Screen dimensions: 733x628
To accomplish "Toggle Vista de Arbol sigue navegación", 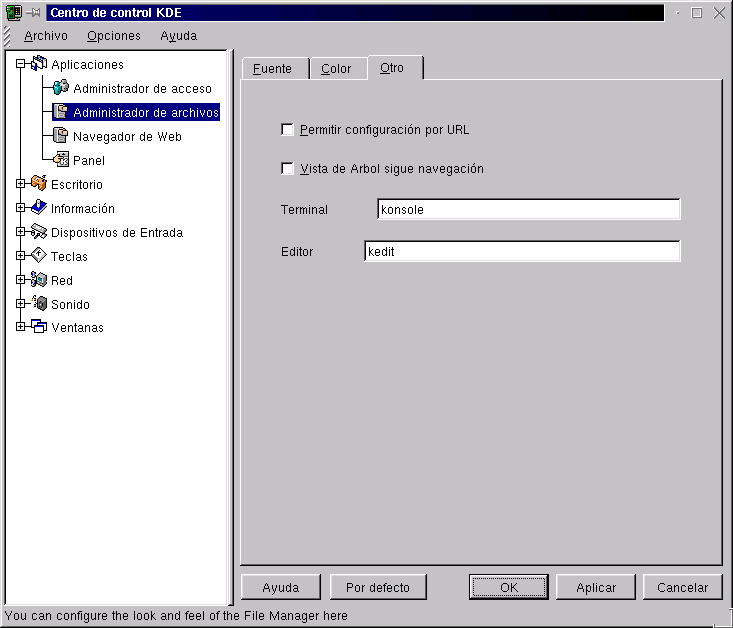I will pos(288,169).
